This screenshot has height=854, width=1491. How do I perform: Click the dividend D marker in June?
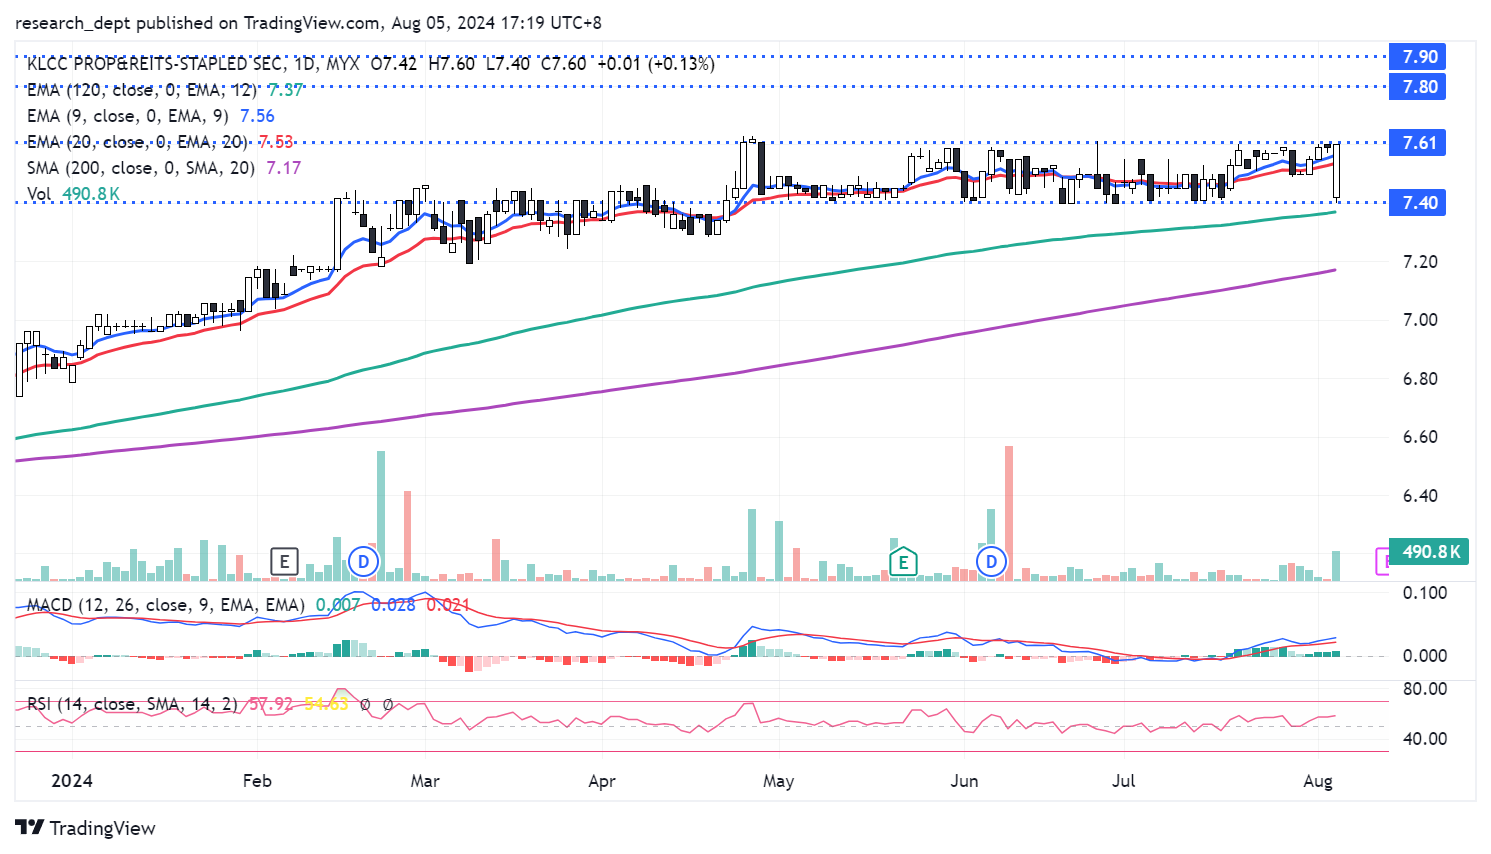(991, 561)
